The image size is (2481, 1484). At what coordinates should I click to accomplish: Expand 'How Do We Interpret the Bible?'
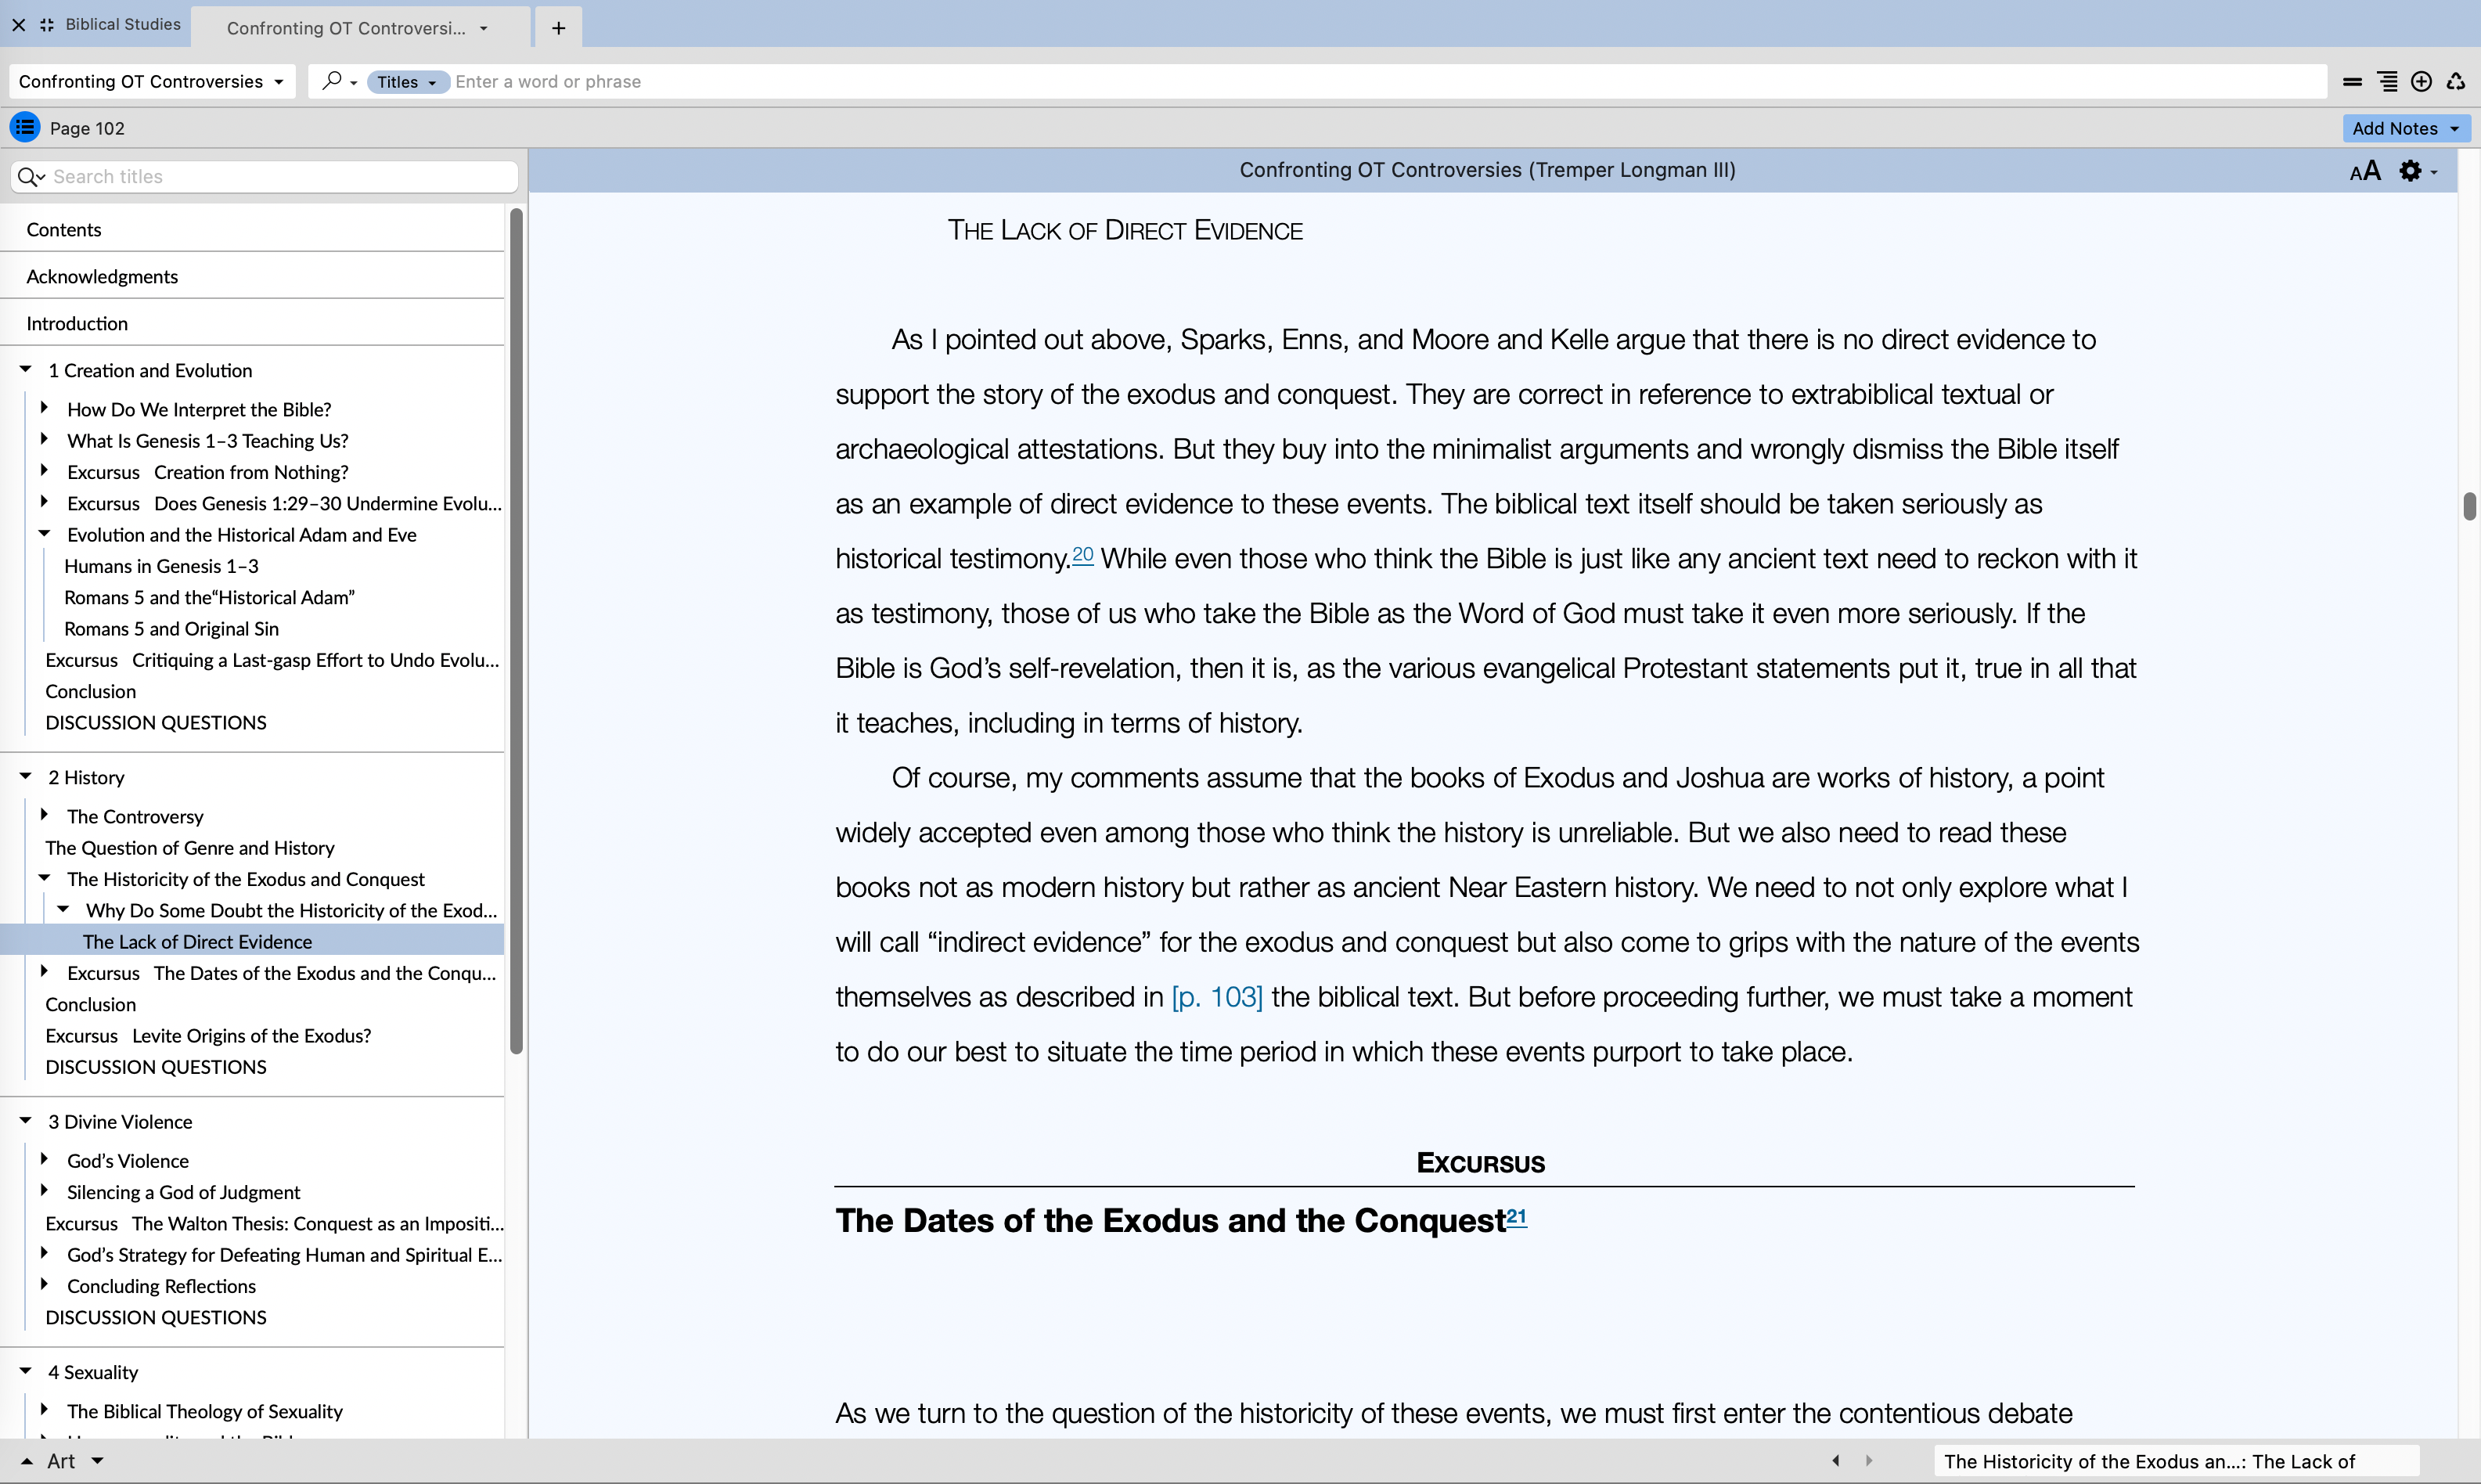pos(44,408)
